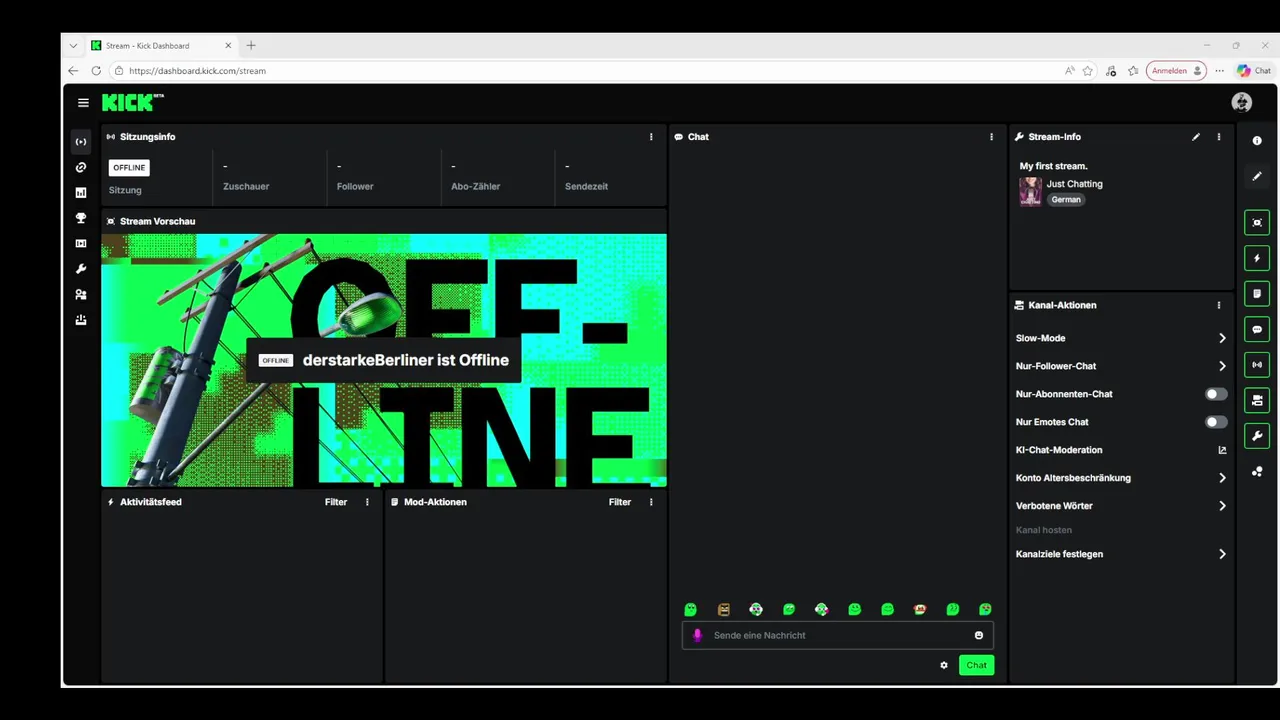Open the wrench settings sidebar icon
Viewport: 1280px width, 720px height.
point(81,269)
